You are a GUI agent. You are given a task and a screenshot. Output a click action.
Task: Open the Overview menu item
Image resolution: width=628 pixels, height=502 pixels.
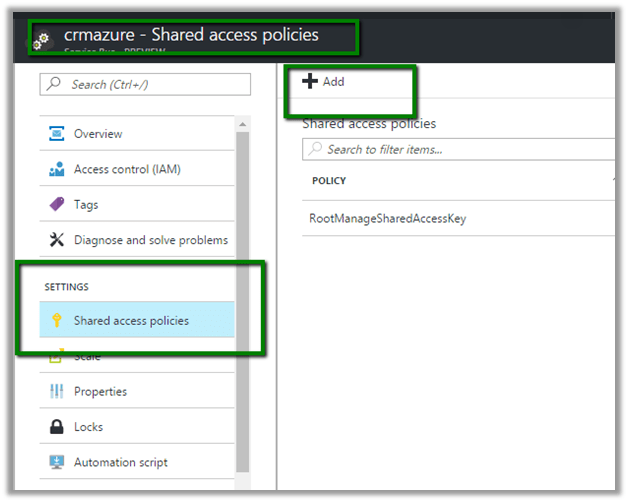pos(98,134)
